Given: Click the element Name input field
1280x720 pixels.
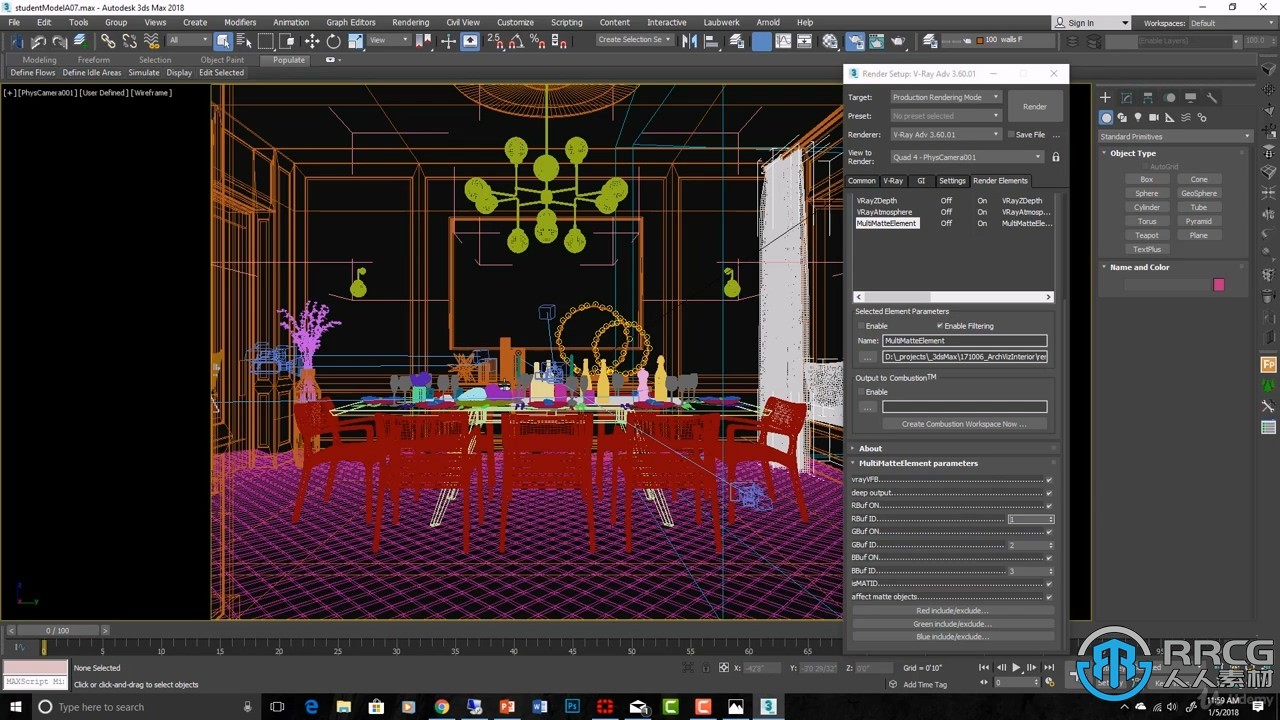Looking at the screenshot, I should (964, 341).
